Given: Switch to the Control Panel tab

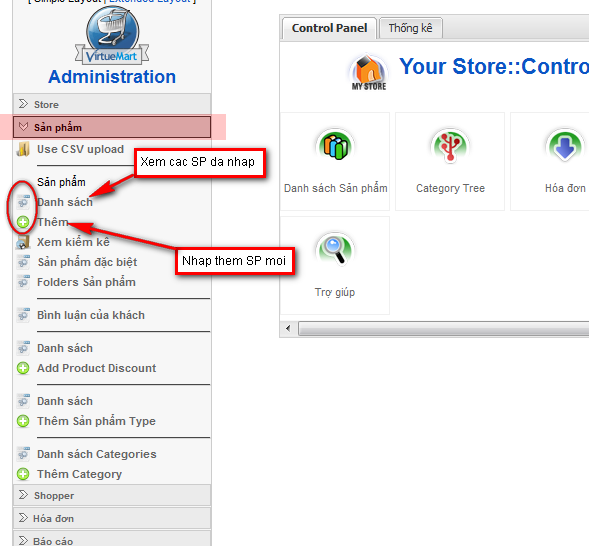Looking at the screenshot, I should point(329,28).
